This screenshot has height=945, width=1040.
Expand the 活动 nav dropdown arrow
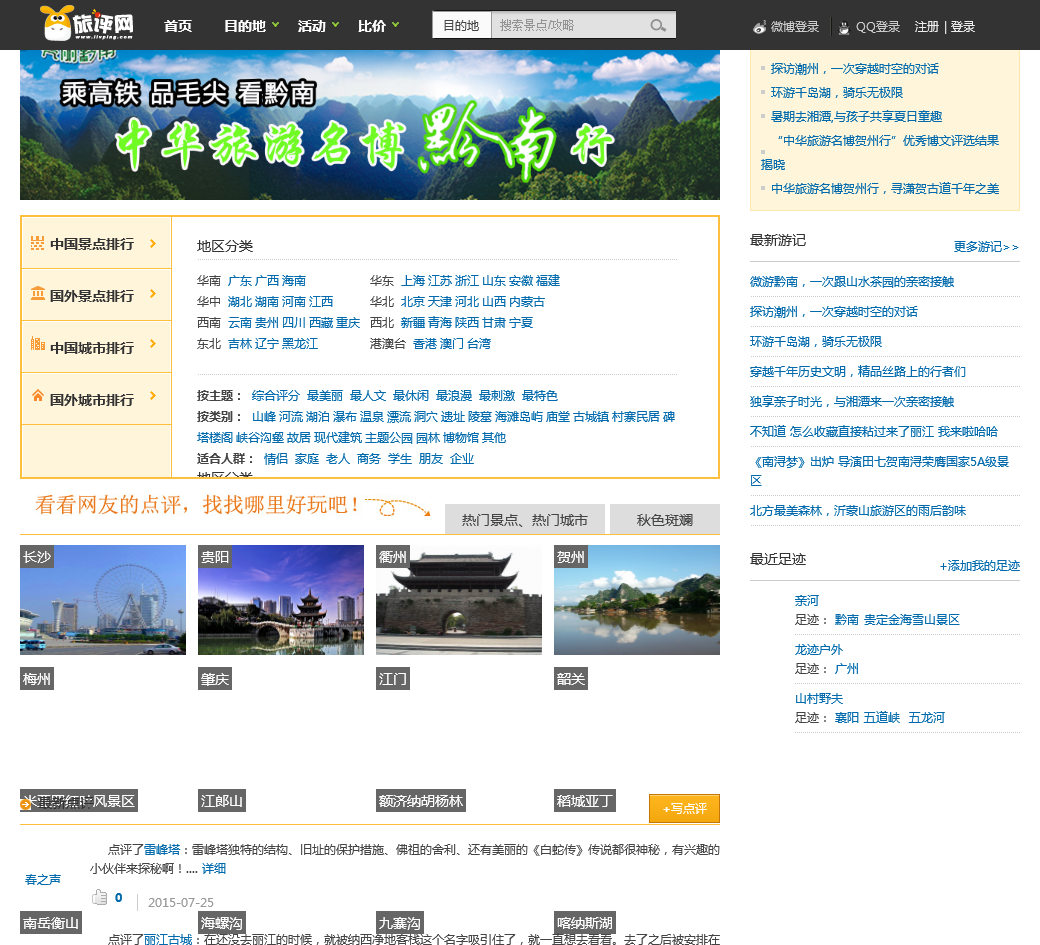coord(336,25)
